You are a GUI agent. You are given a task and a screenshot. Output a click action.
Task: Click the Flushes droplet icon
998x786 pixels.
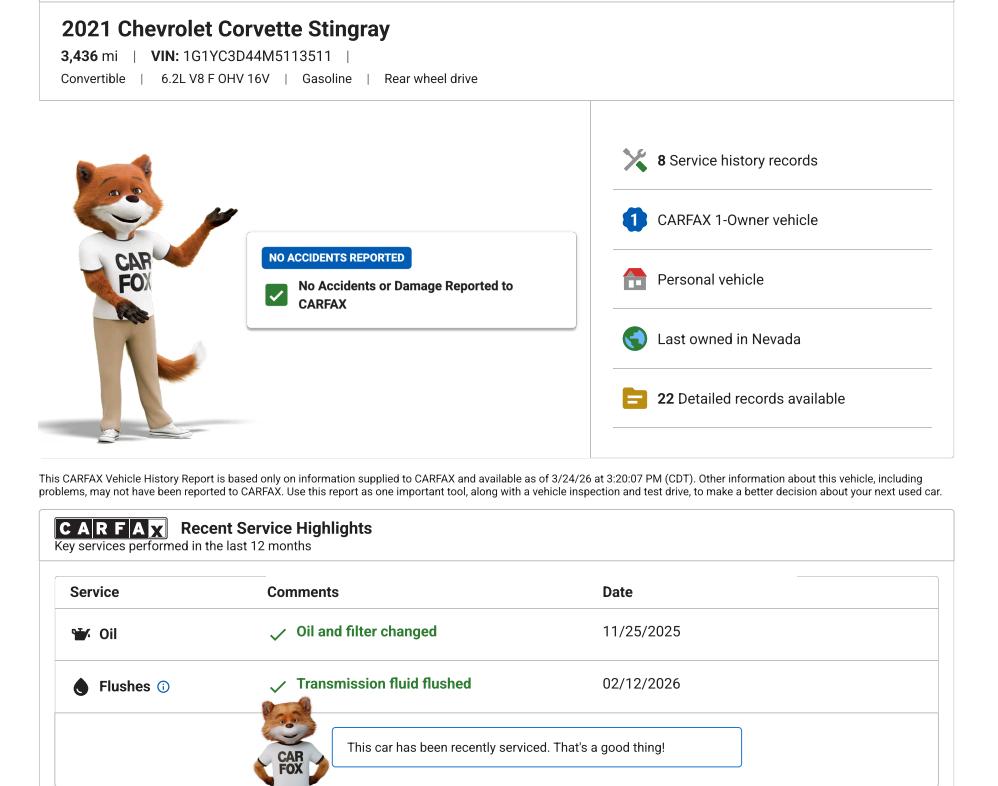click(x=81, y=687)
